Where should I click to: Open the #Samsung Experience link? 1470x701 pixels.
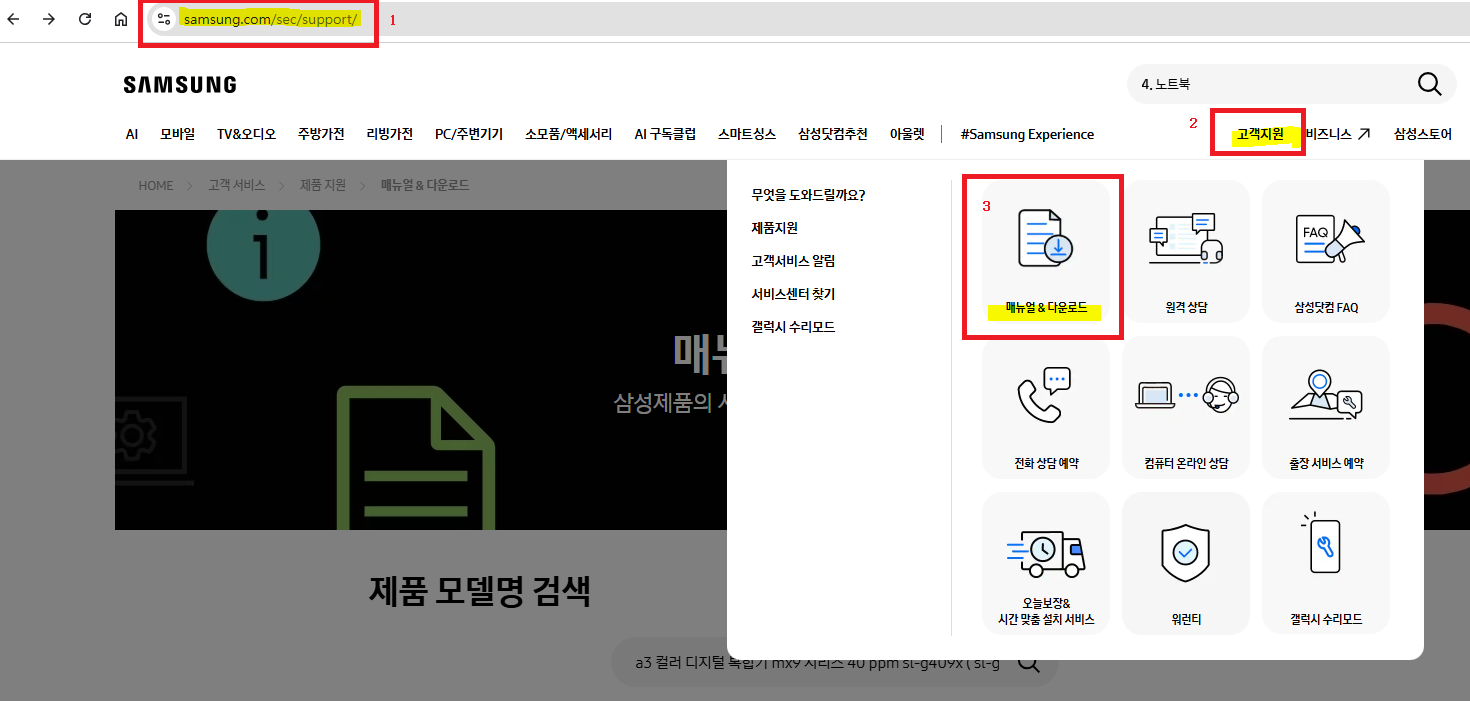(1027, 134)
